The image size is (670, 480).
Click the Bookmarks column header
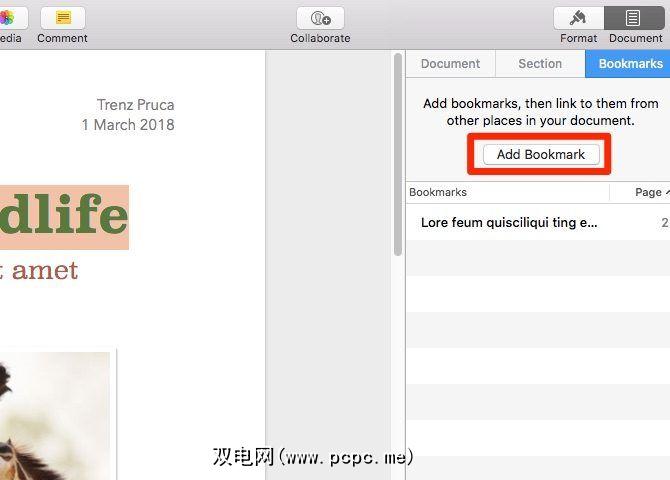(508, 192)
